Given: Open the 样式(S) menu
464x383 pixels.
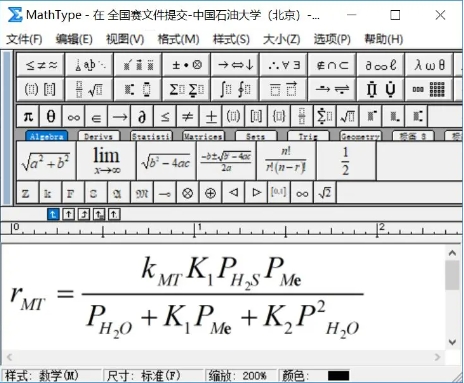Looking at the screenshot, I should 231,39.
